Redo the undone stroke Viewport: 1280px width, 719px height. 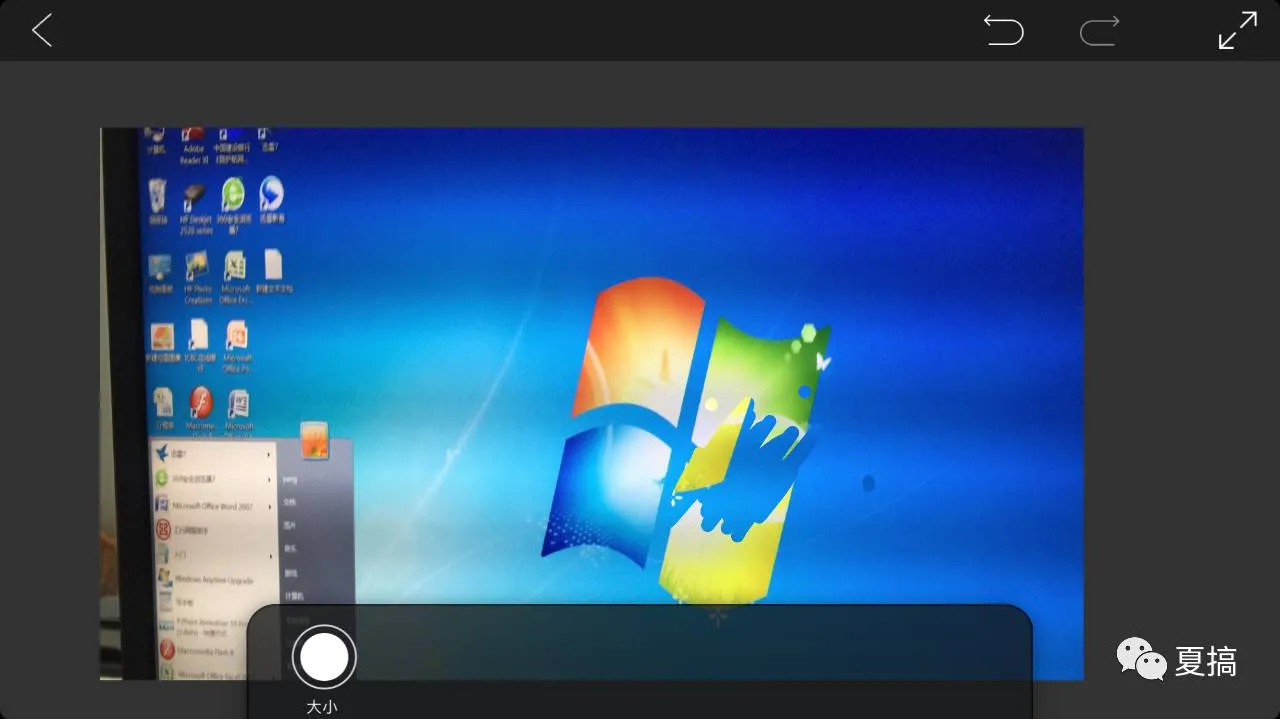(1099, 31)
